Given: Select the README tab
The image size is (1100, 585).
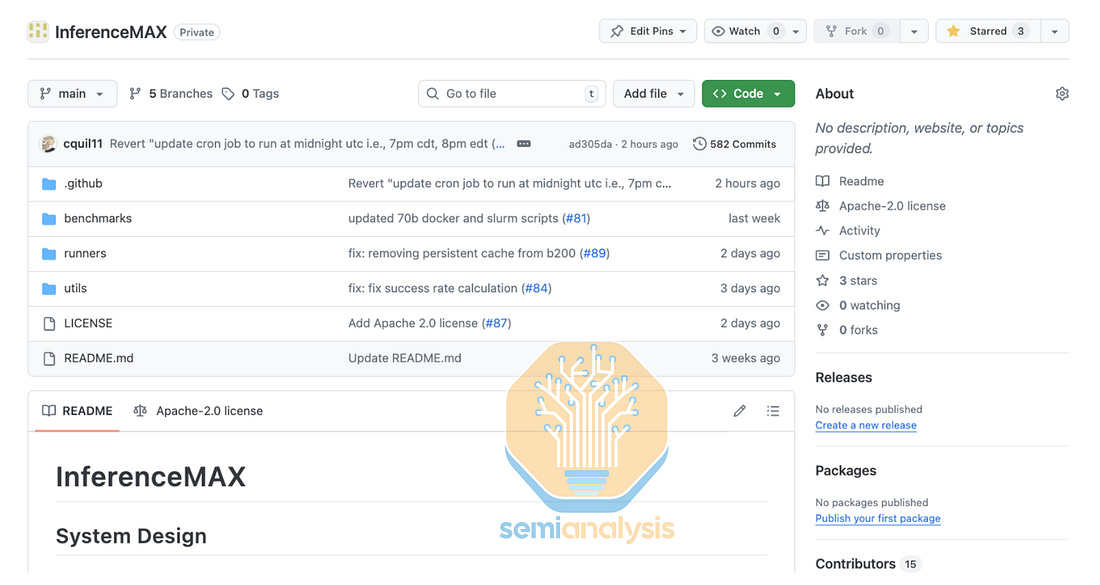Looking at the screenshot, I should click(x=77, y=411).
